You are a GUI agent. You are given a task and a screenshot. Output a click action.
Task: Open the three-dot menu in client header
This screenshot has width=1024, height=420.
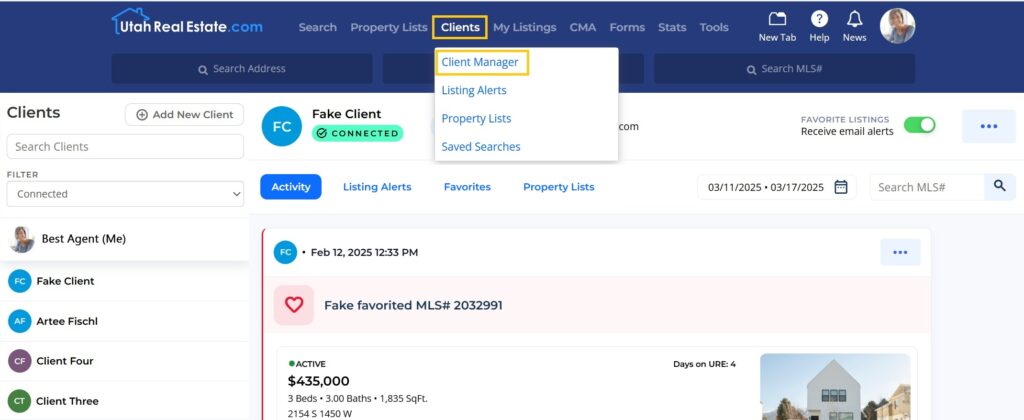[988, 127]
